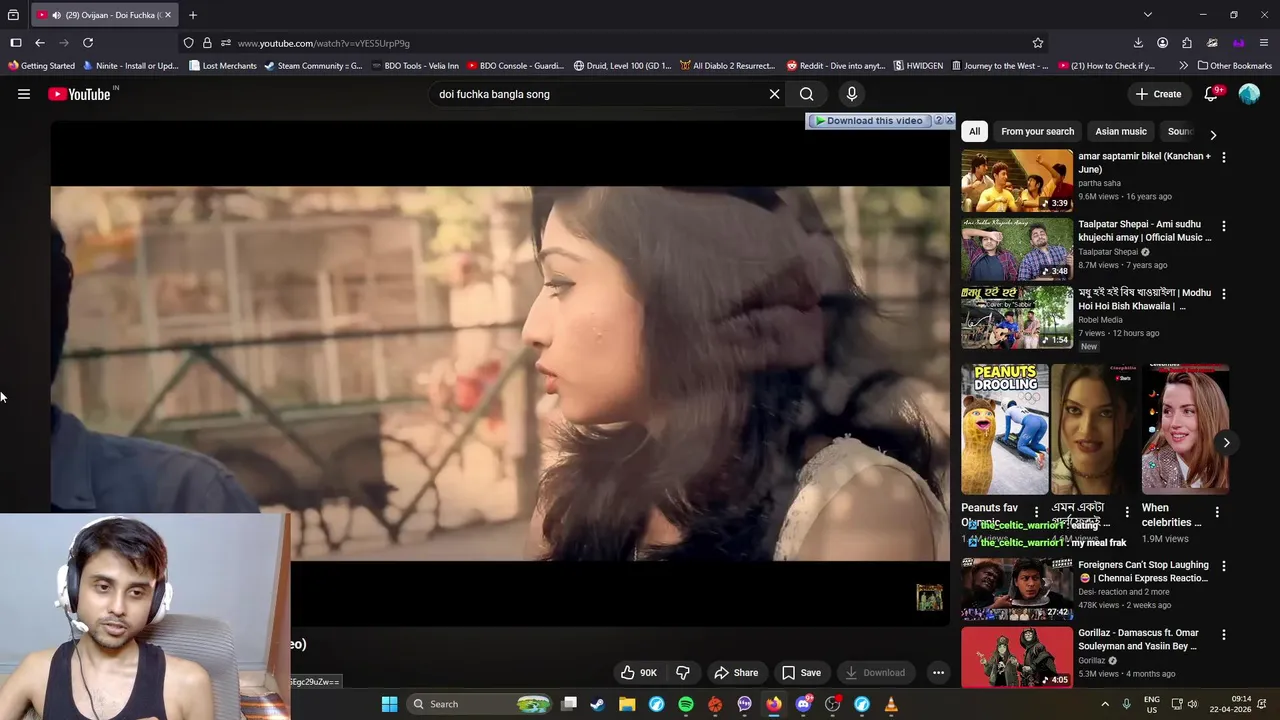Open the Firefox application menu
The height and width of the screenshot is (720, 1280).
pos(1265,43)
